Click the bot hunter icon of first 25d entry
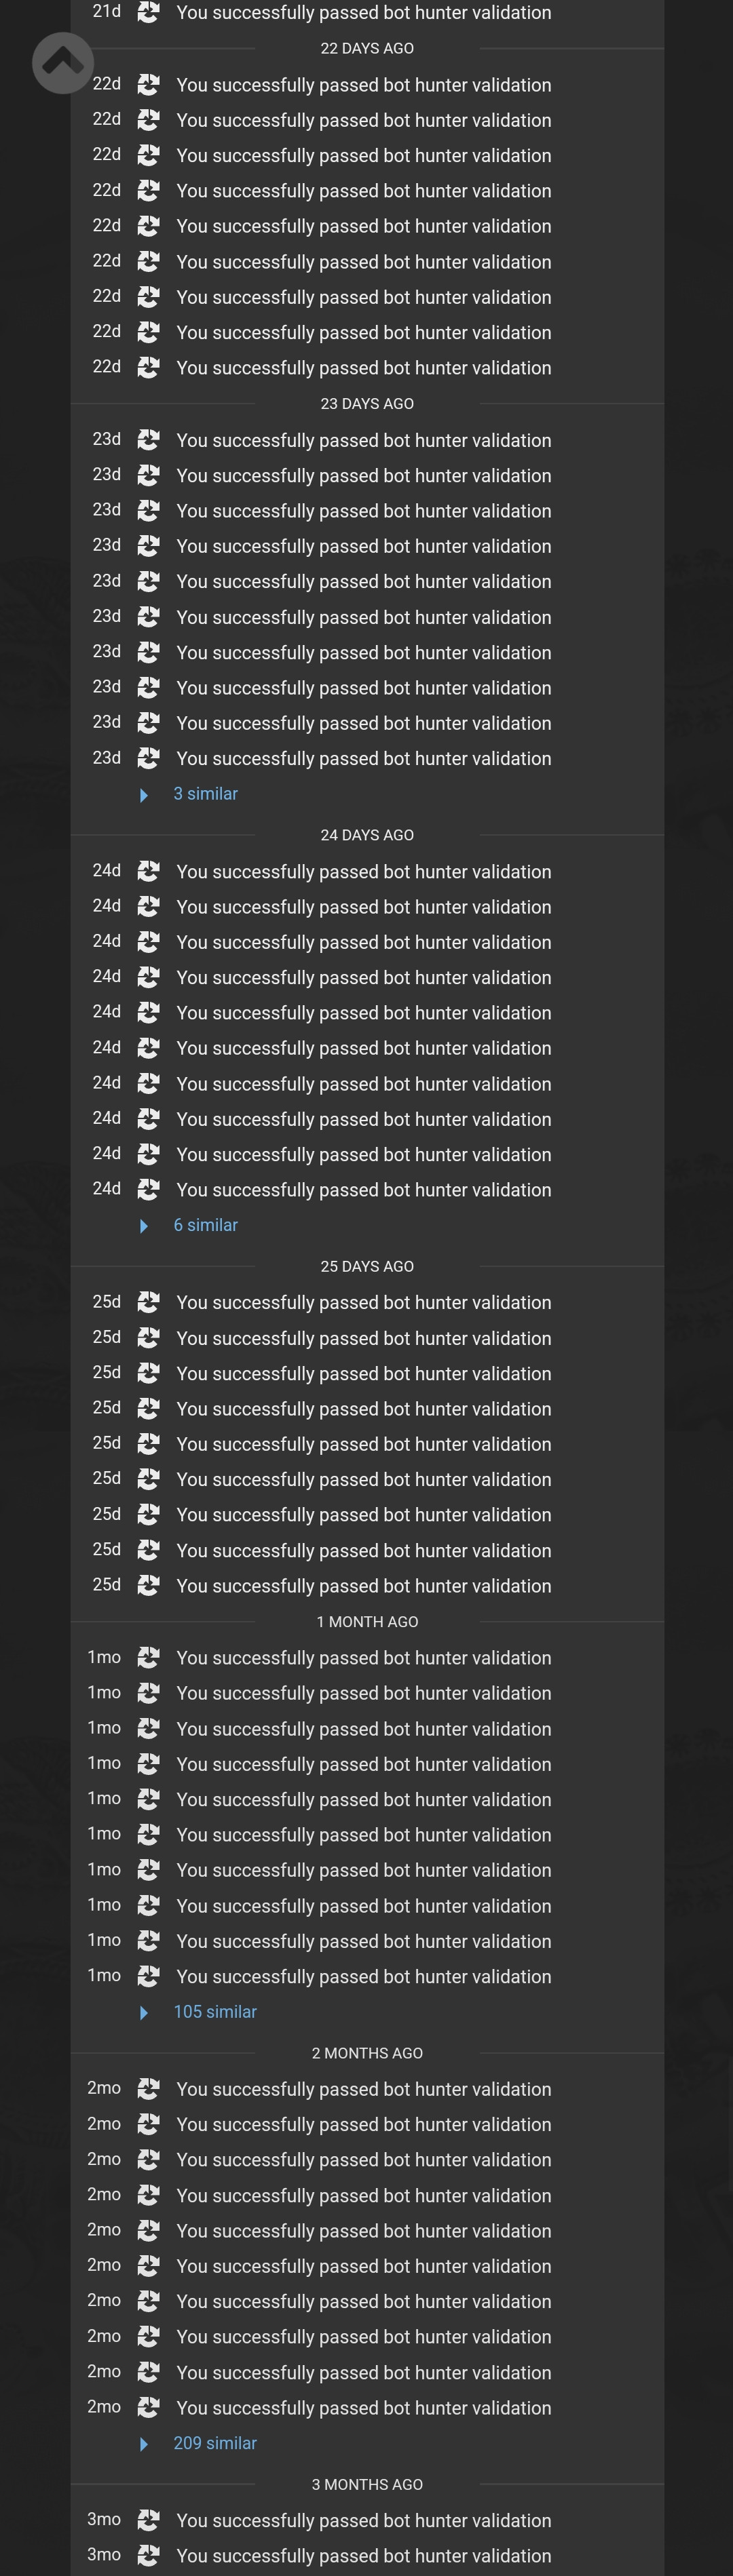Viewport: 733px width, 2576px height. pyautogui.click(x=148, y=1302)
